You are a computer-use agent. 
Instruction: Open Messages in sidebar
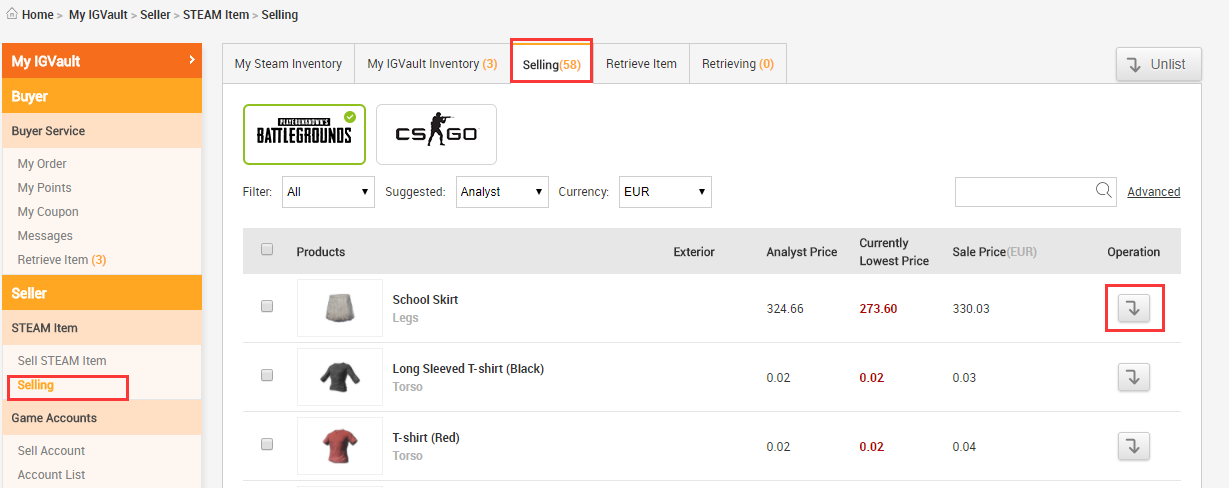(x=45, y=236)
